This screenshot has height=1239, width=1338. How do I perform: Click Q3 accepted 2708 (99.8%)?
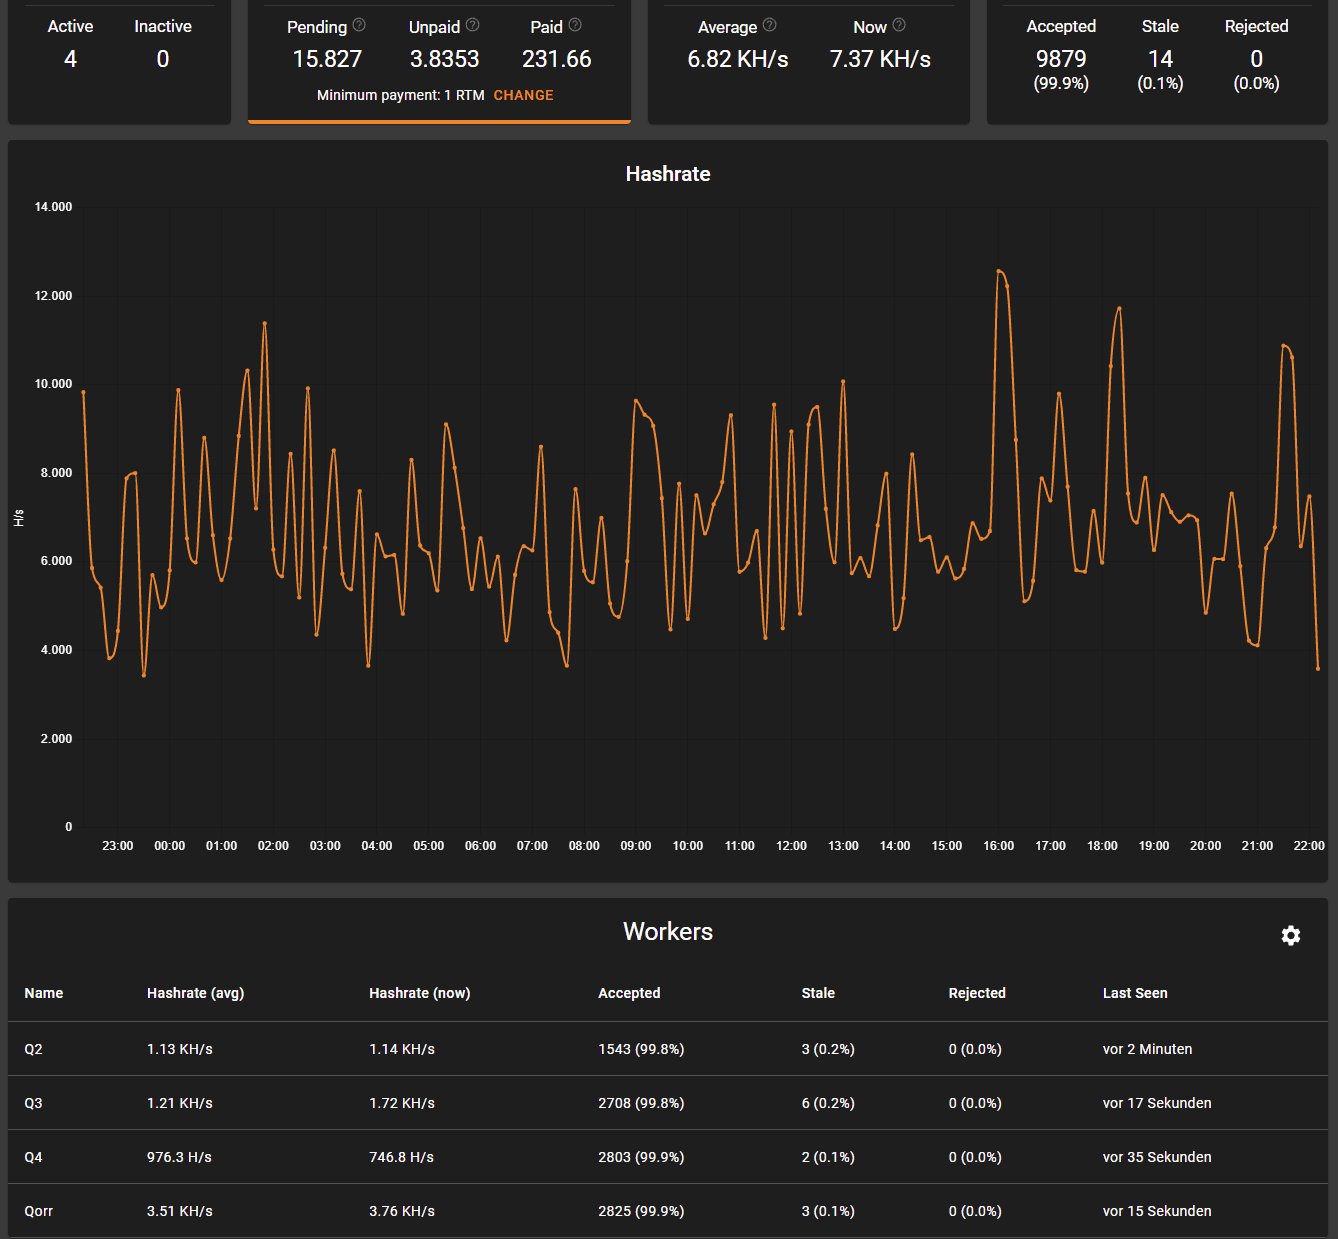(x=641, y=1103)
